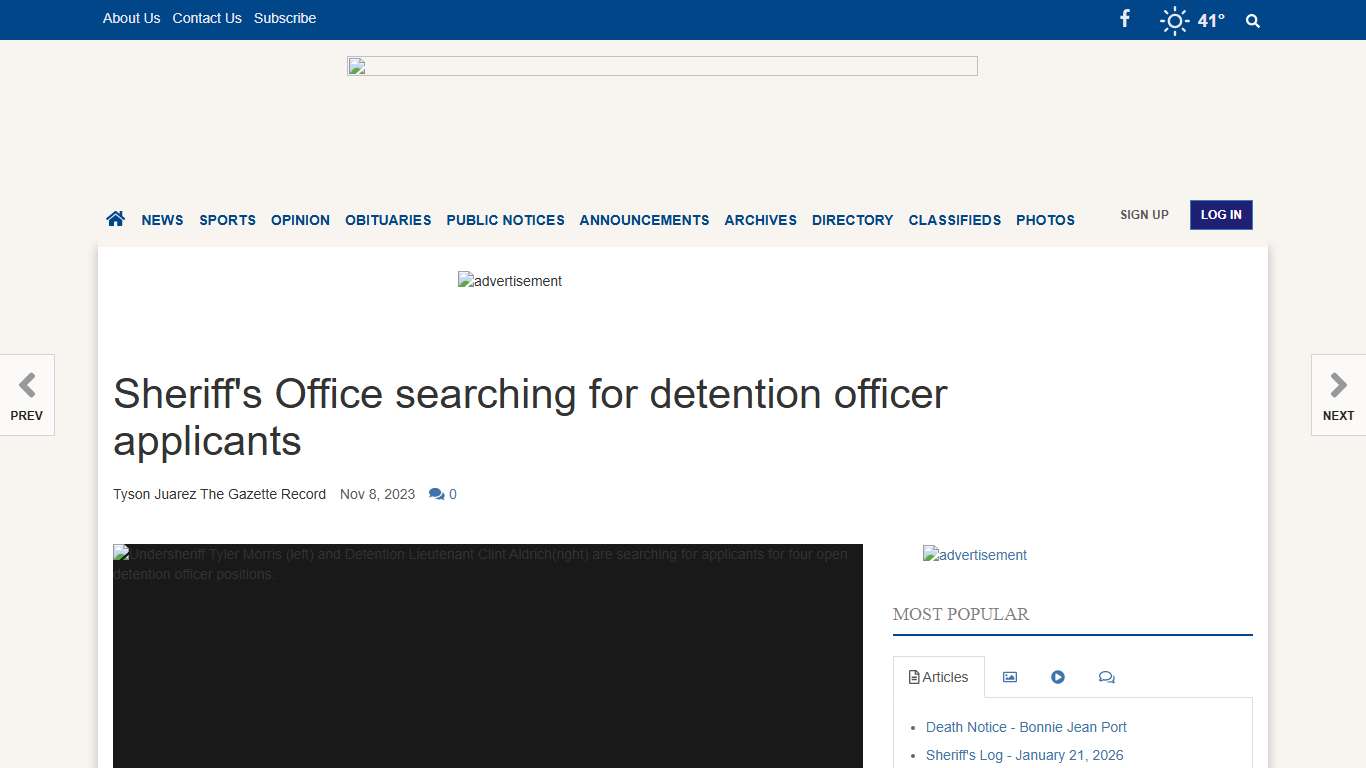
Task: Select the video play icon in Most Popular
Action: pyautogui.click(x=1058, y=677)
